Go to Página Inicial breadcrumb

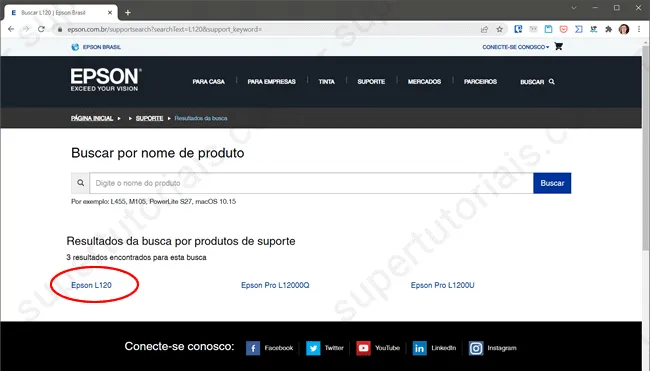coord(92,118)
